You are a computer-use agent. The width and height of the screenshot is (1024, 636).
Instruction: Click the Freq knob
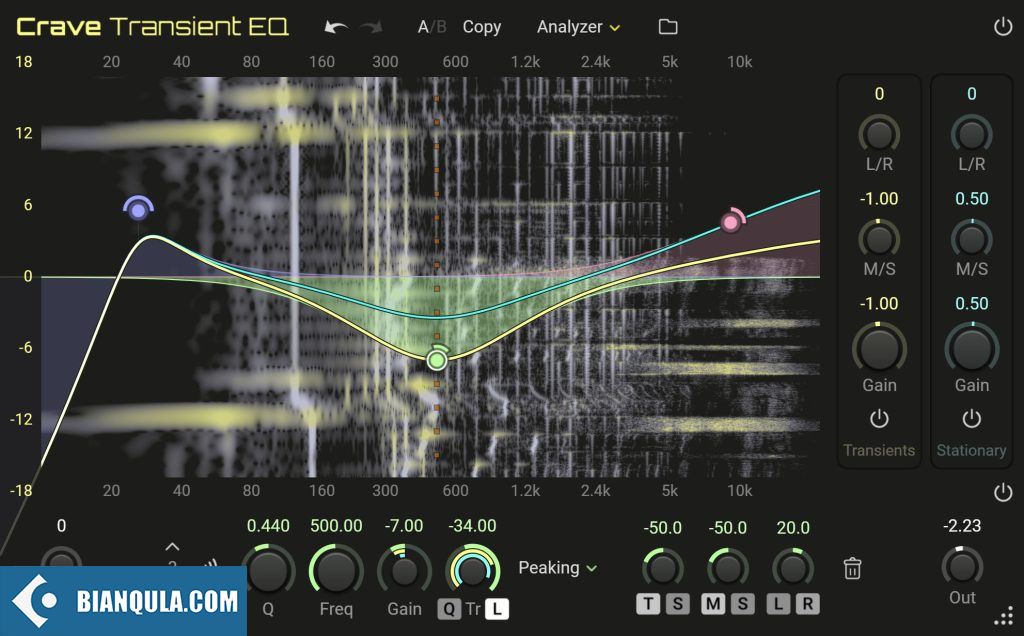(336, 571)
